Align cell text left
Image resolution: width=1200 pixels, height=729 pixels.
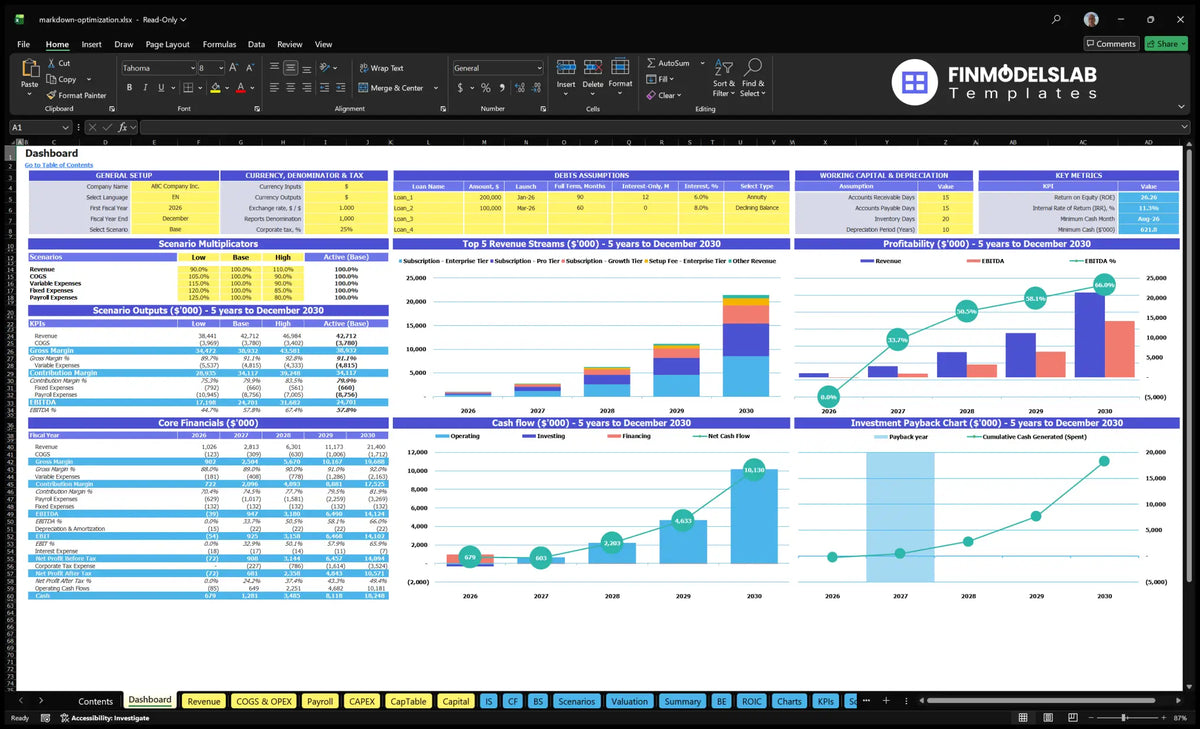(275, 88)
